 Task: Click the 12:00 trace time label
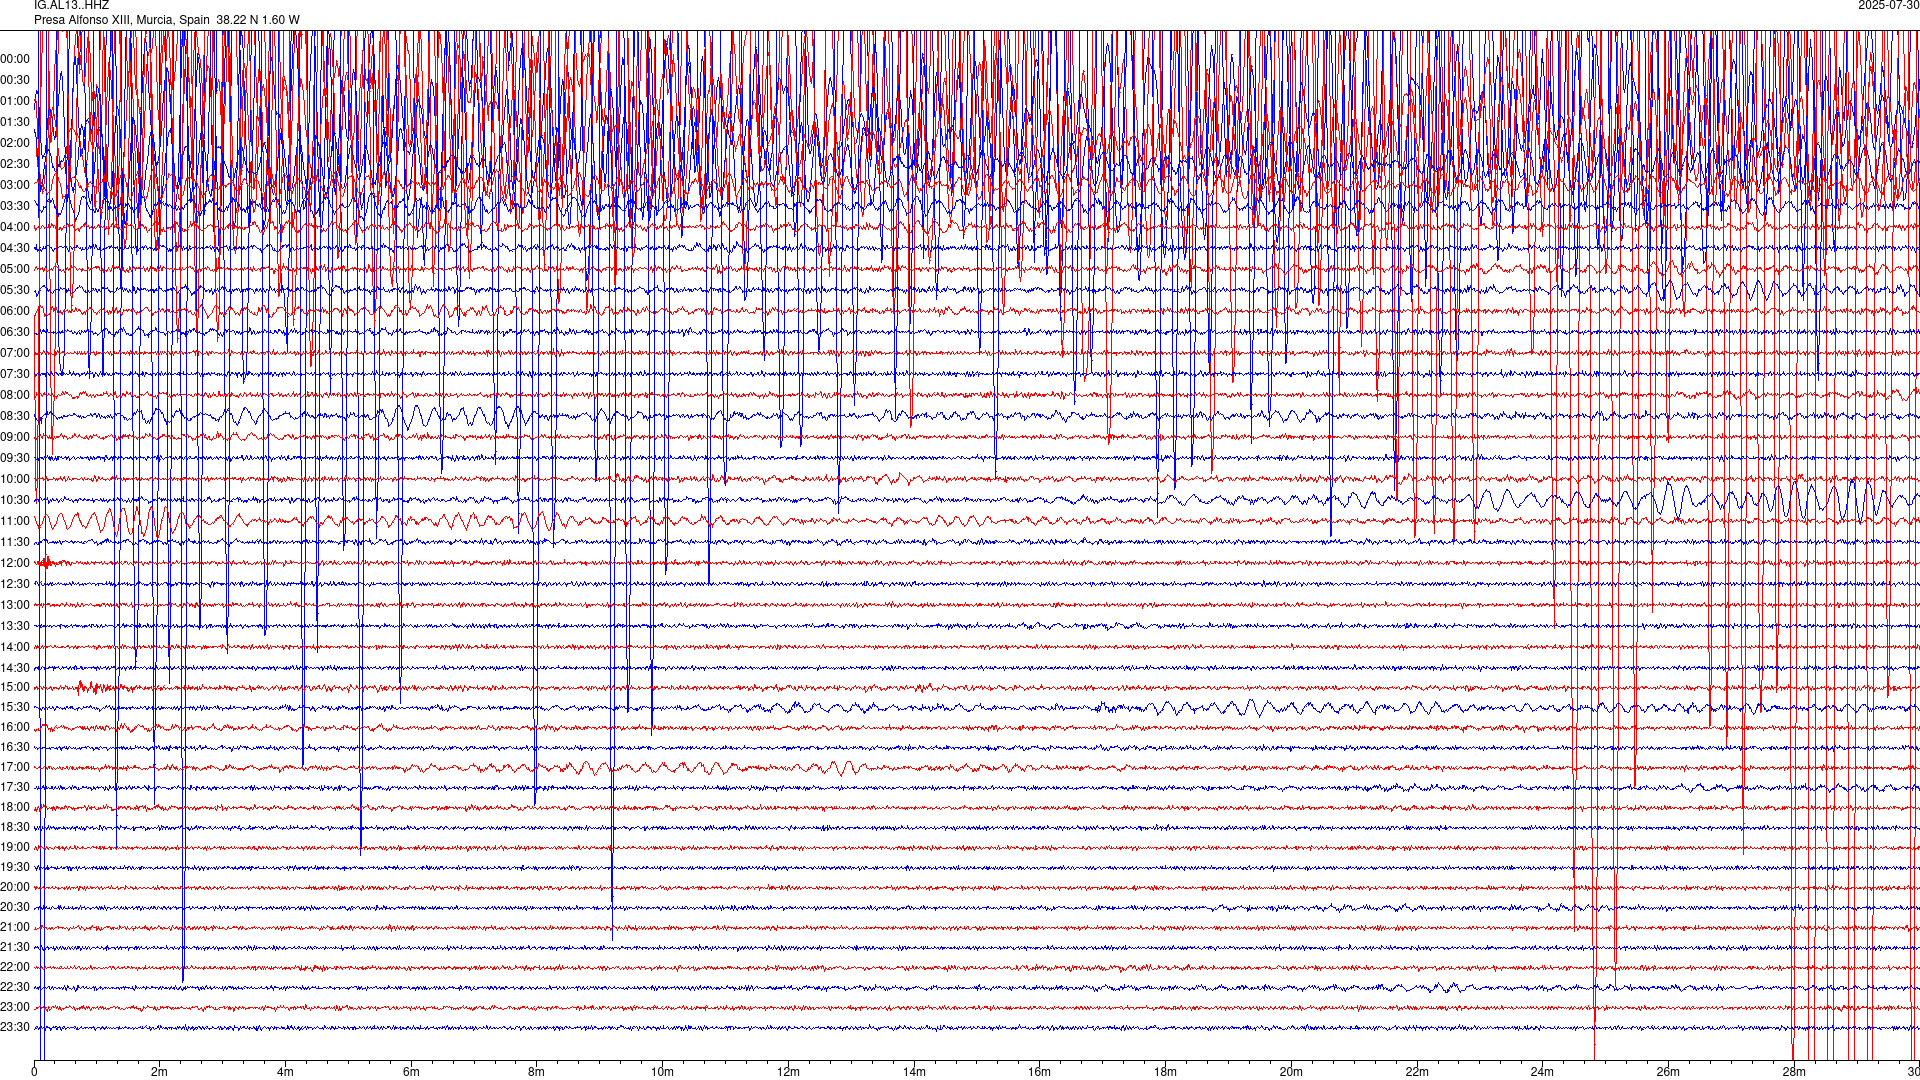click(x=15, y=563)
